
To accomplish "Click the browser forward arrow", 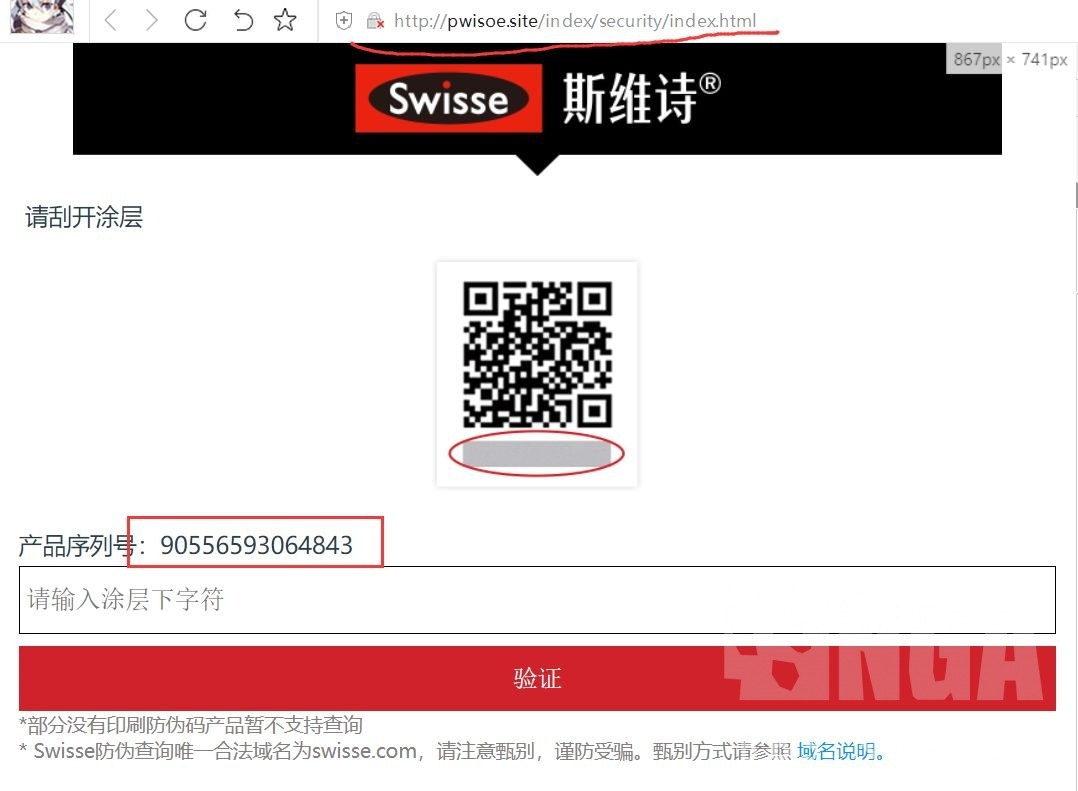I will (151, 21).
